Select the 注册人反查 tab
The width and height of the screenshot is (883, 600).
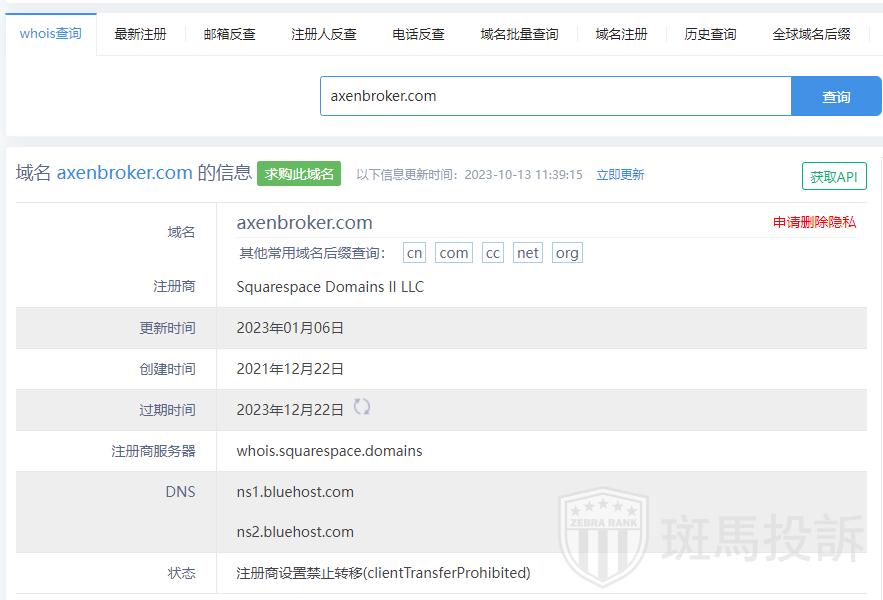click(323, 34)
